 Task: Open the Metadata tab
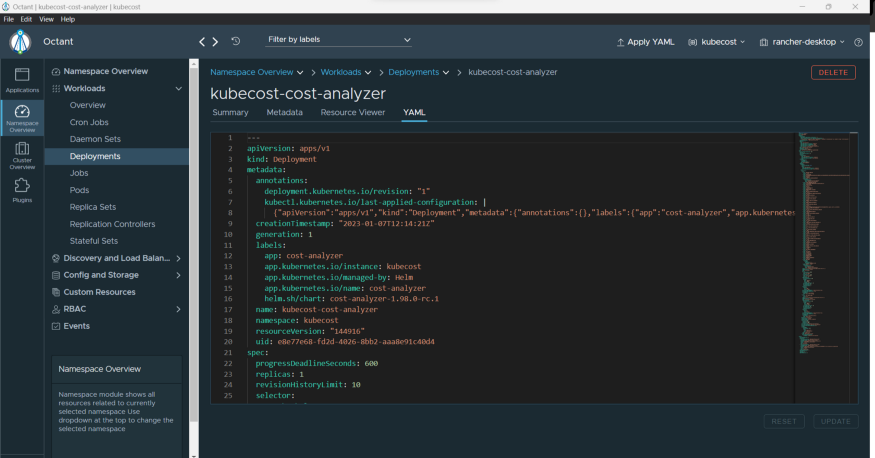pos(284,112)
